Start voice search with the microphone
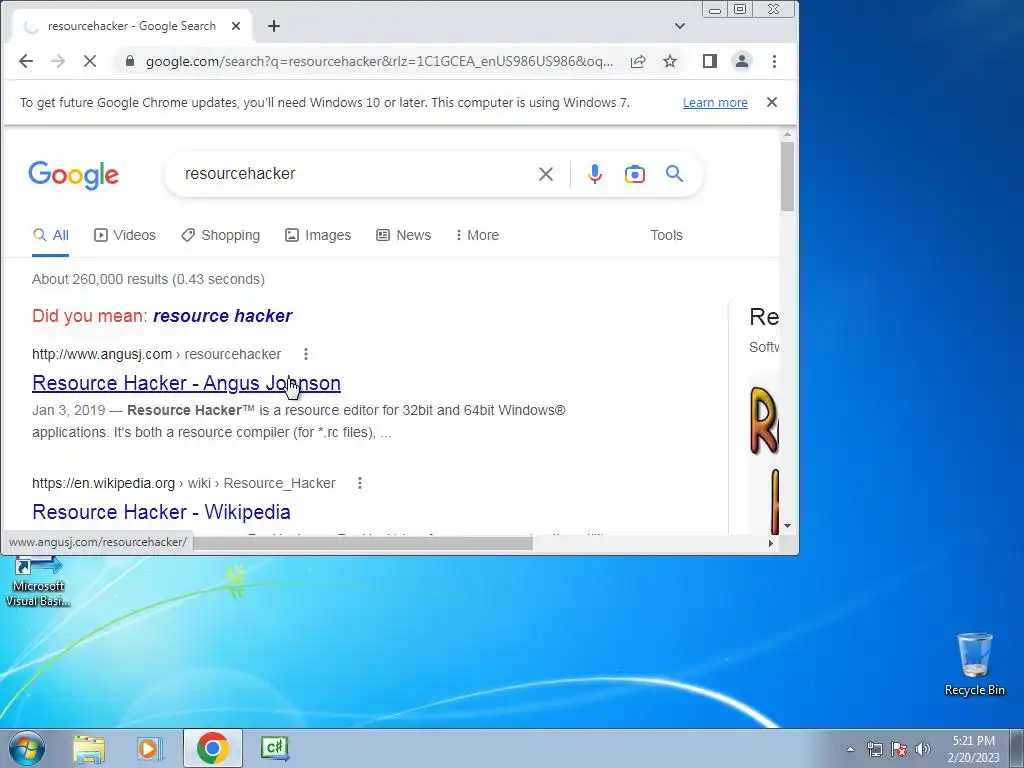Screen dimensions: 1024x768 594,174
